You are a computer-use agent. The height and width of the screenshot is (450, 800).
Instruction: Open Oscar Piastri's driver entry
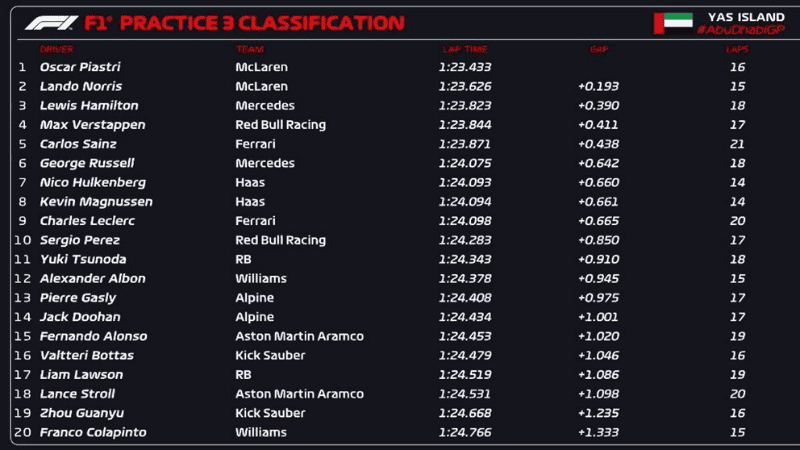pyautogui.click(x=78, y=67)
